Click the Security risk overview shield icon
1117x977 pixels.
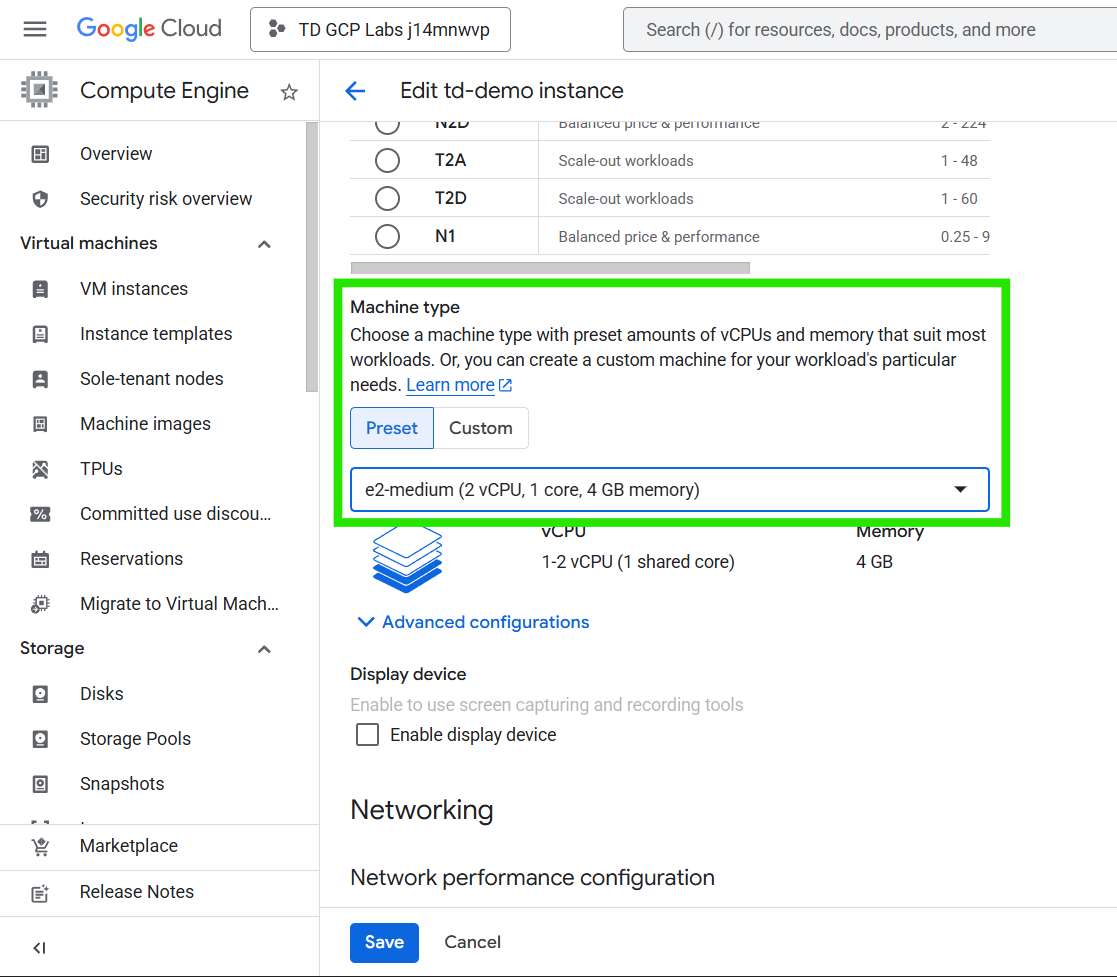click(x=40, y=199)
